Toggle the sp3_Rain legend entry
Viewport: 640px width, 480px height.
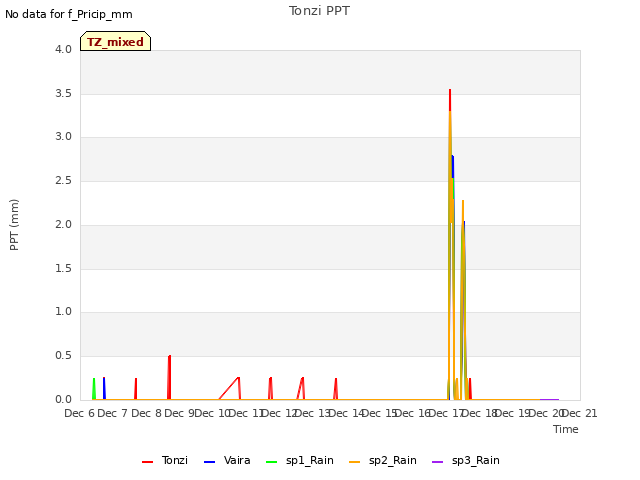(466, 460)
